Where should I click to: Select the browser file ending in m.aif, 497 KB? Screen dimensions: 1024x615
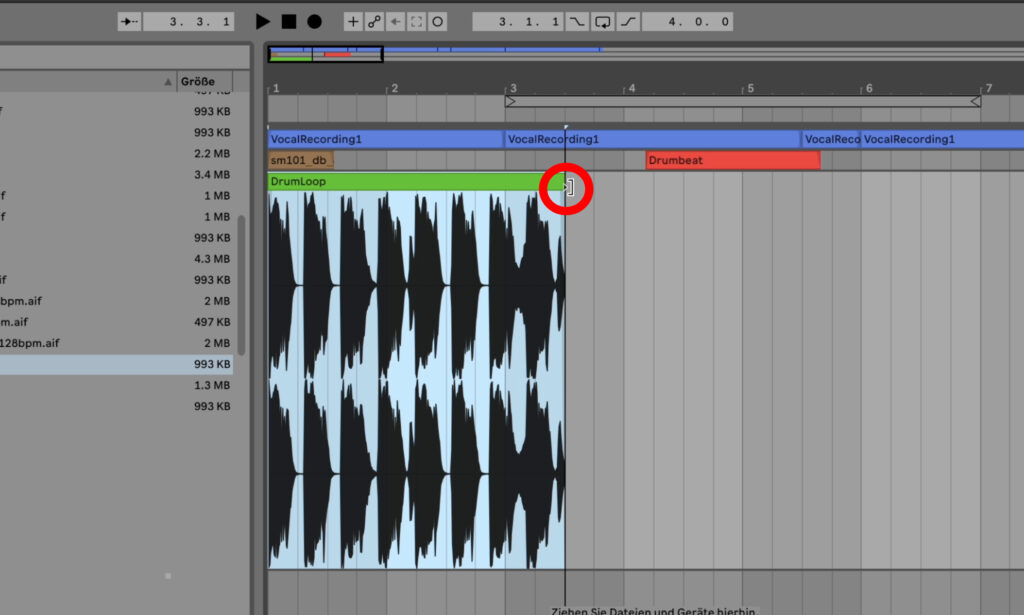coord(116,322)
